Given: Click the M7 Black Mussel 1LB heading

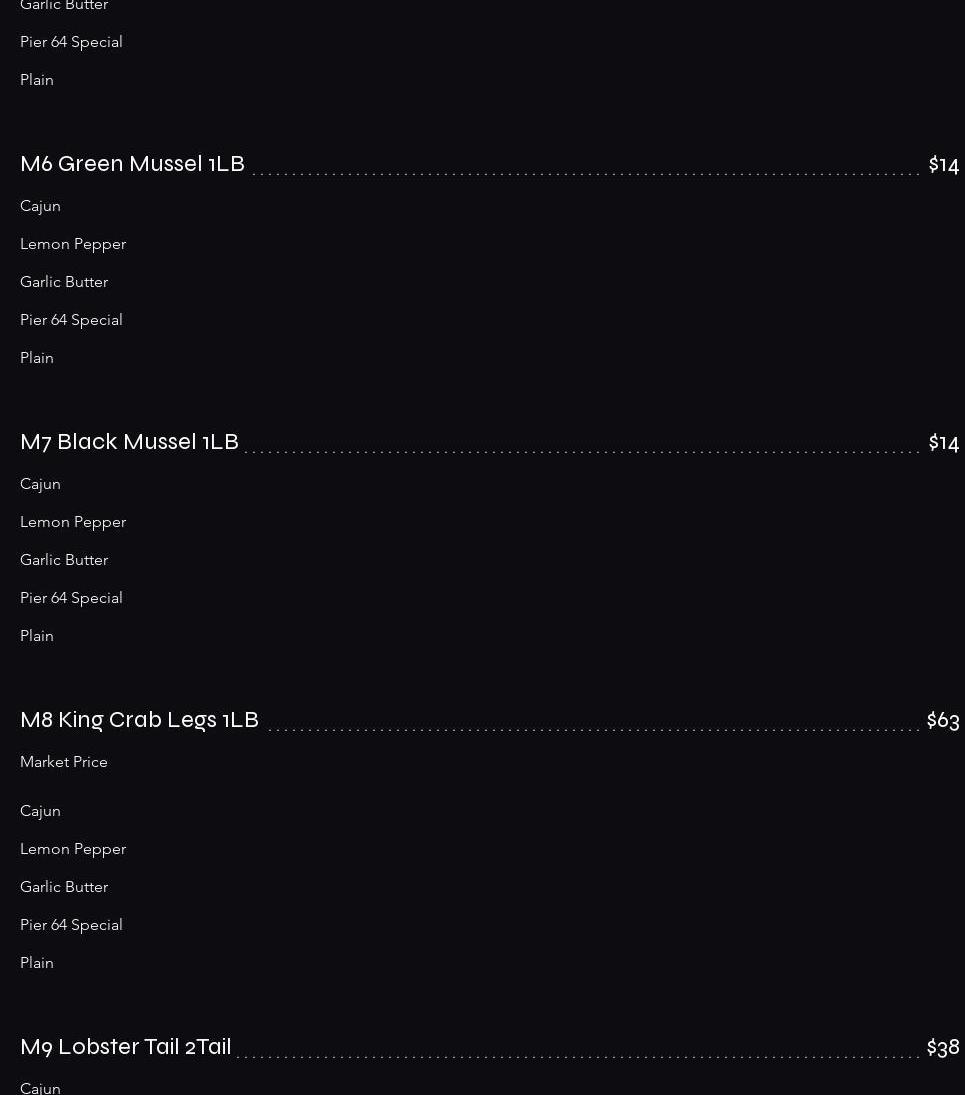Looking at the screenshot, I should (x=129, y=442).
